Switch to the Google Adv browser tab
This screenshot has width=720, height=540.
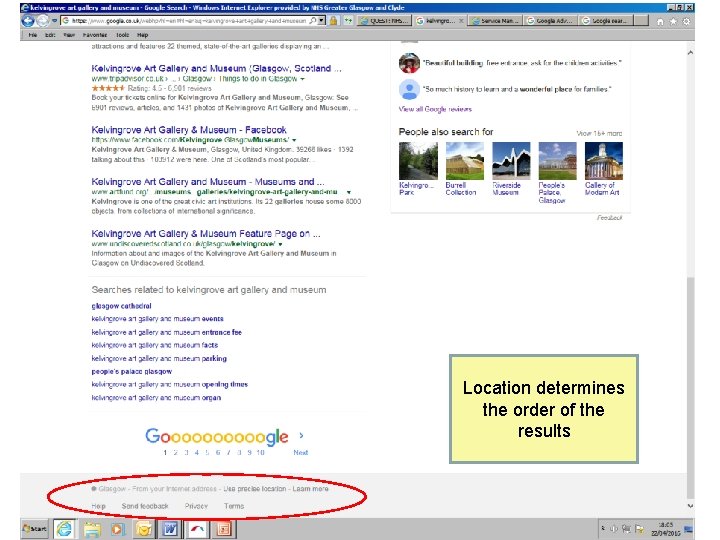point(550,21)
